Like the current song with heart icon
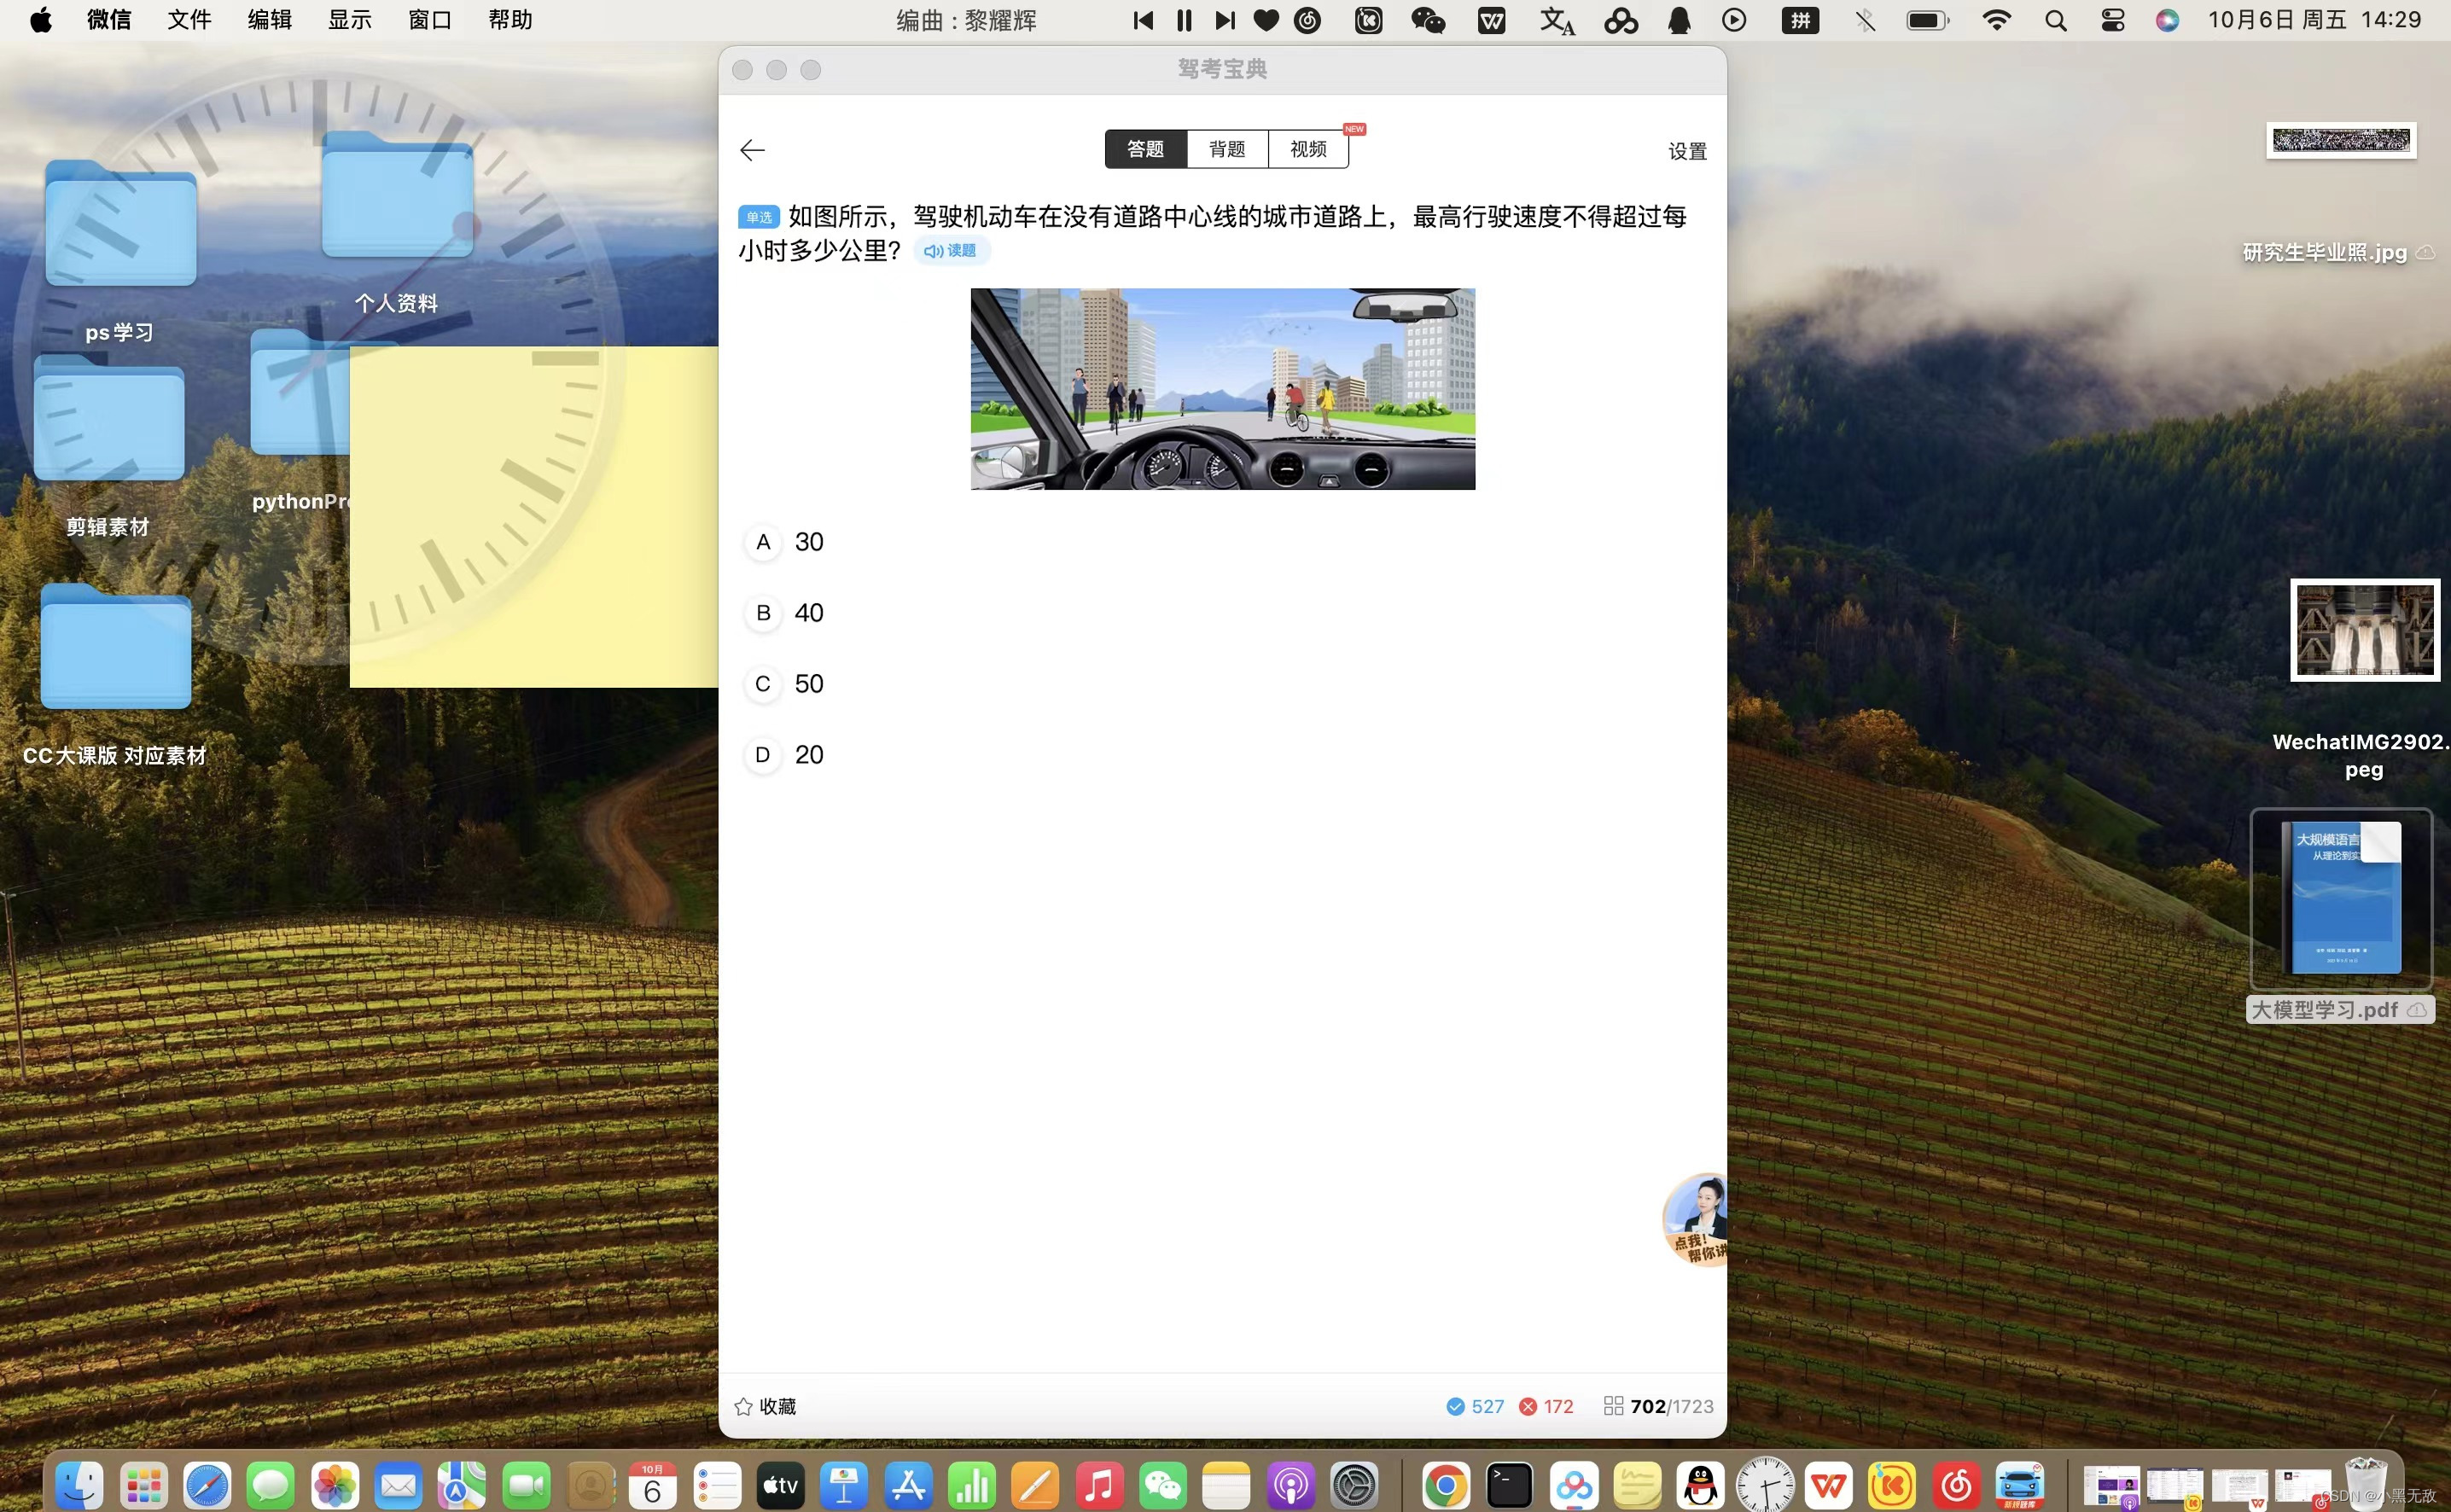The height and width of the screenshot is (1512, 2451). pos(1266,20)
